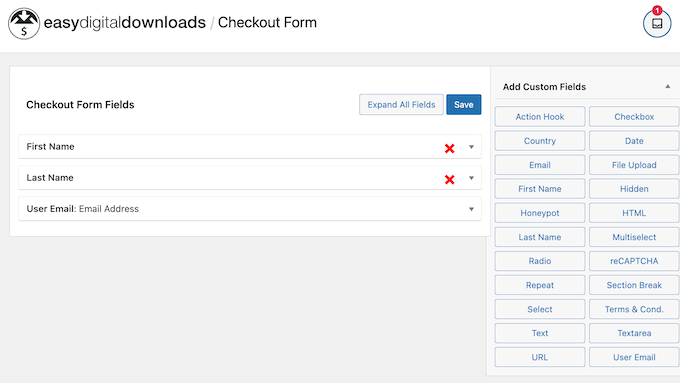This screenshot has height=383, width=680.
Task: Add a Multiselect field
Action: tap(634, 237)
